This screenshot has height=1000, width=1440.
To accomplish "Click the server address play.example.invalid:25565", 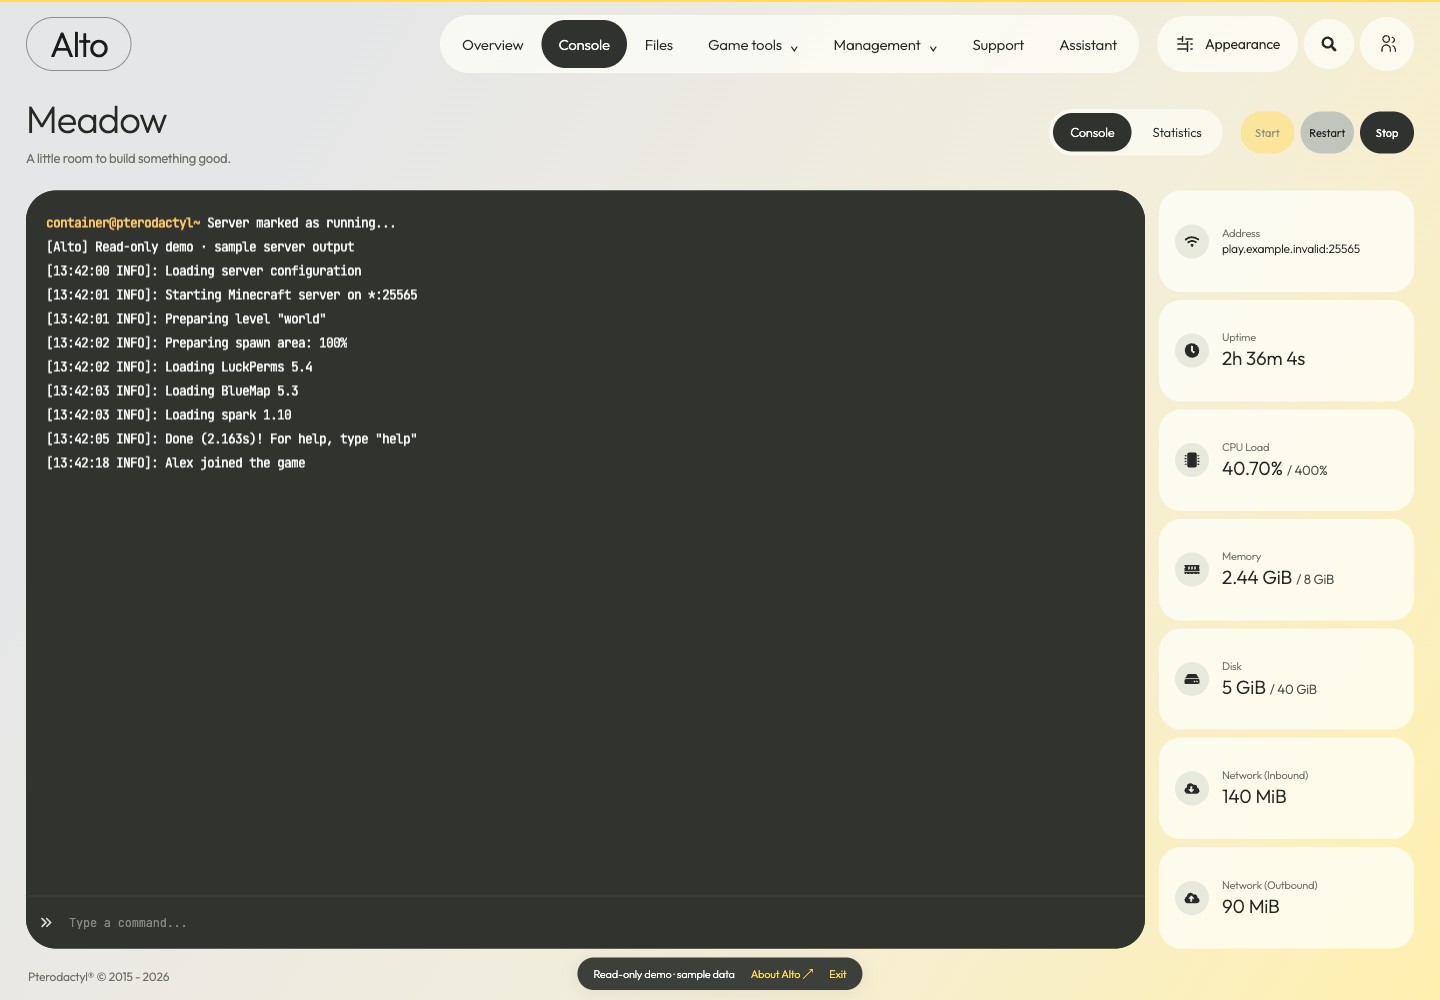I will pos(1291,249).
